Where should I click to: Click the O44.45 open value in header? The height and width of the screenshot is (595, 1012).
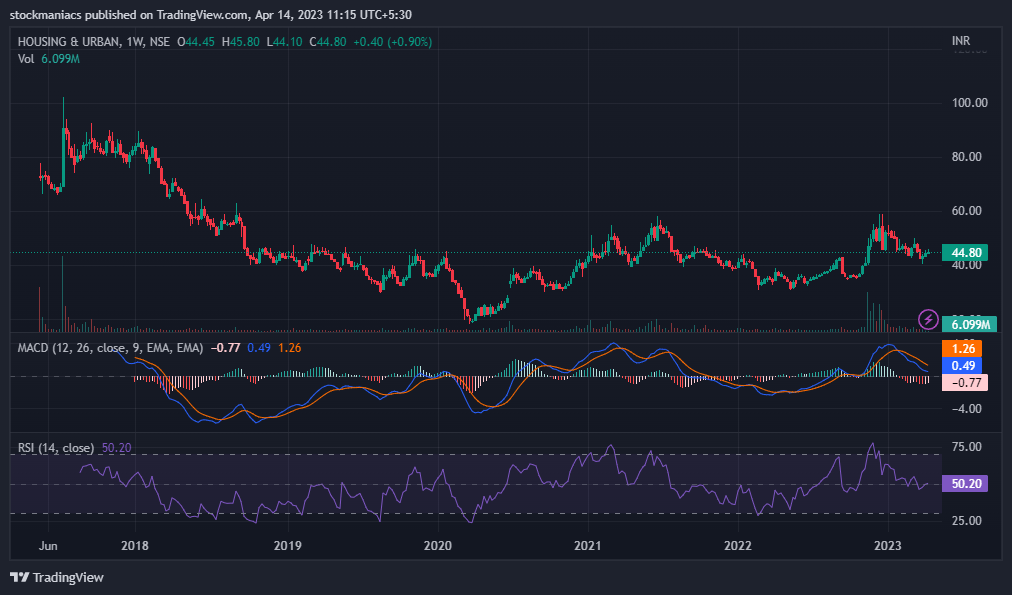[196, 42]
